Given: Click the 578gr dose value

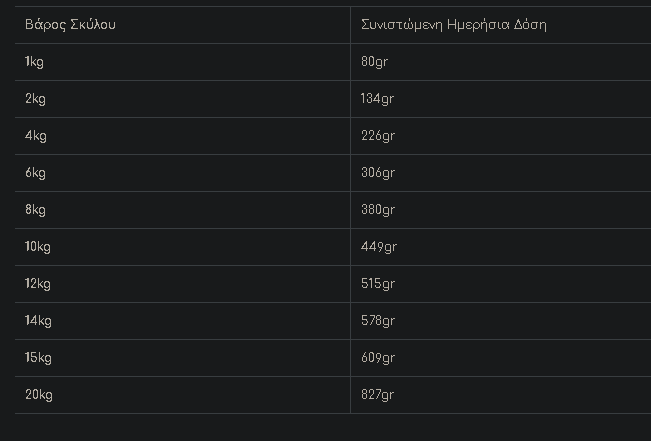Looking at the screenshot, I should [378, 321].
